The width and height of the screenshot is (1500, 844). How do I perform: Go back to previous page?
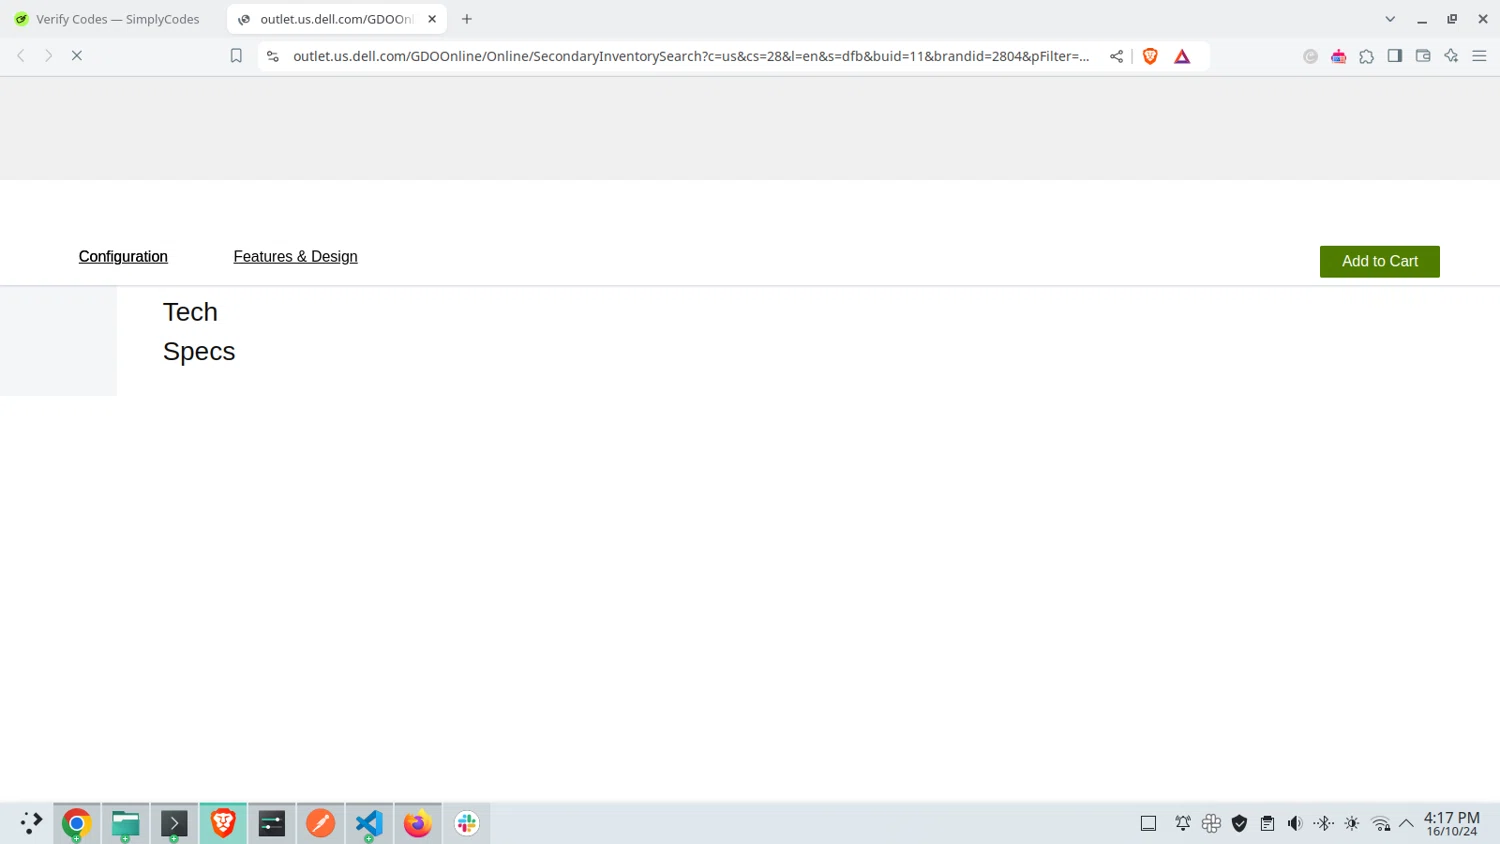(x=21, y=56)
